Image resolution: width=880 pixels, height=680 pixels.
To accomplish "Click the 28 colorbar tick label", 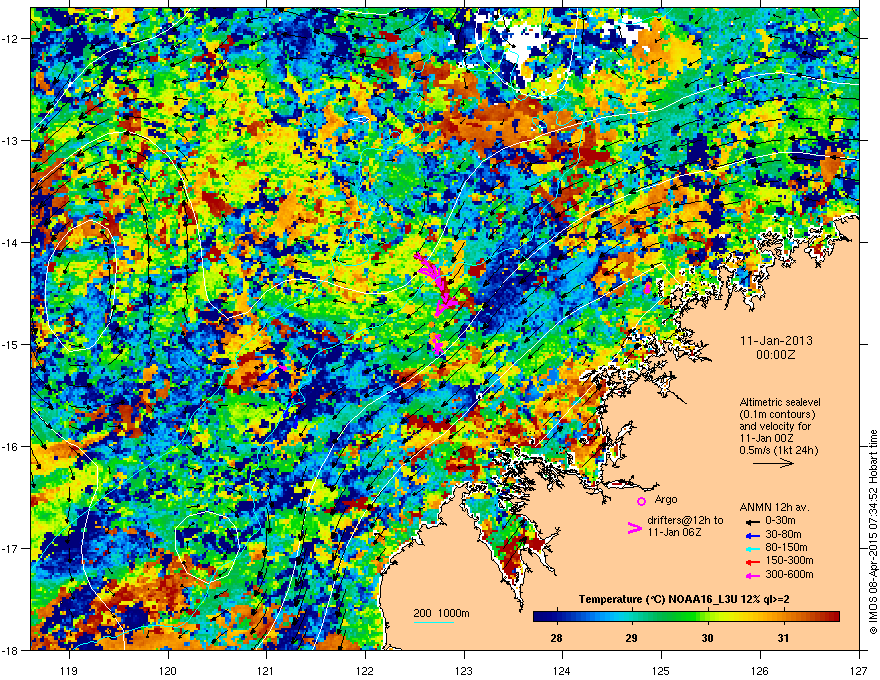I will (556, 638).
